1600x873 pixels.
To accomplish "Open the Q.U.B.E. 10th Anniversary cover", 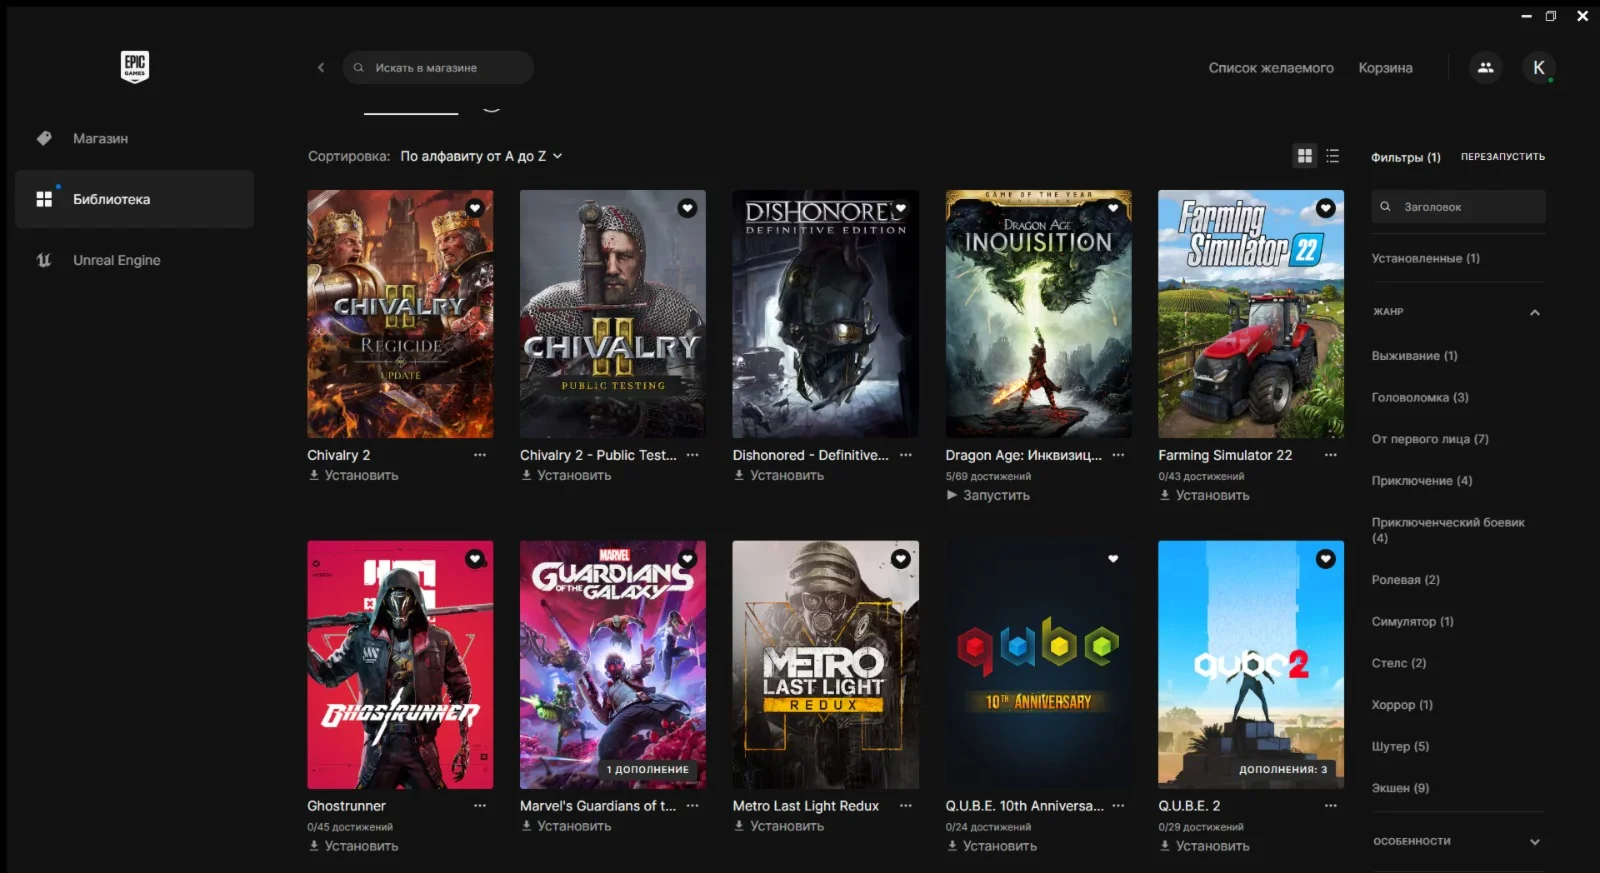I will coord(1038,665).
